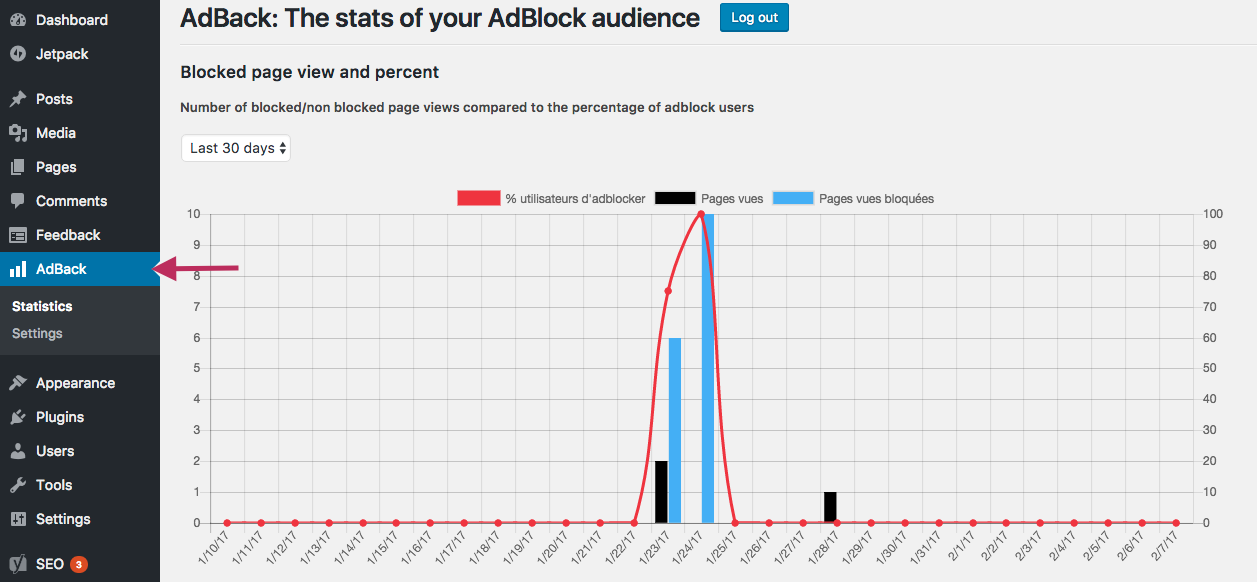
Task: Toggle the blue Pages vues bloquées legend
Action: point(793,198)
